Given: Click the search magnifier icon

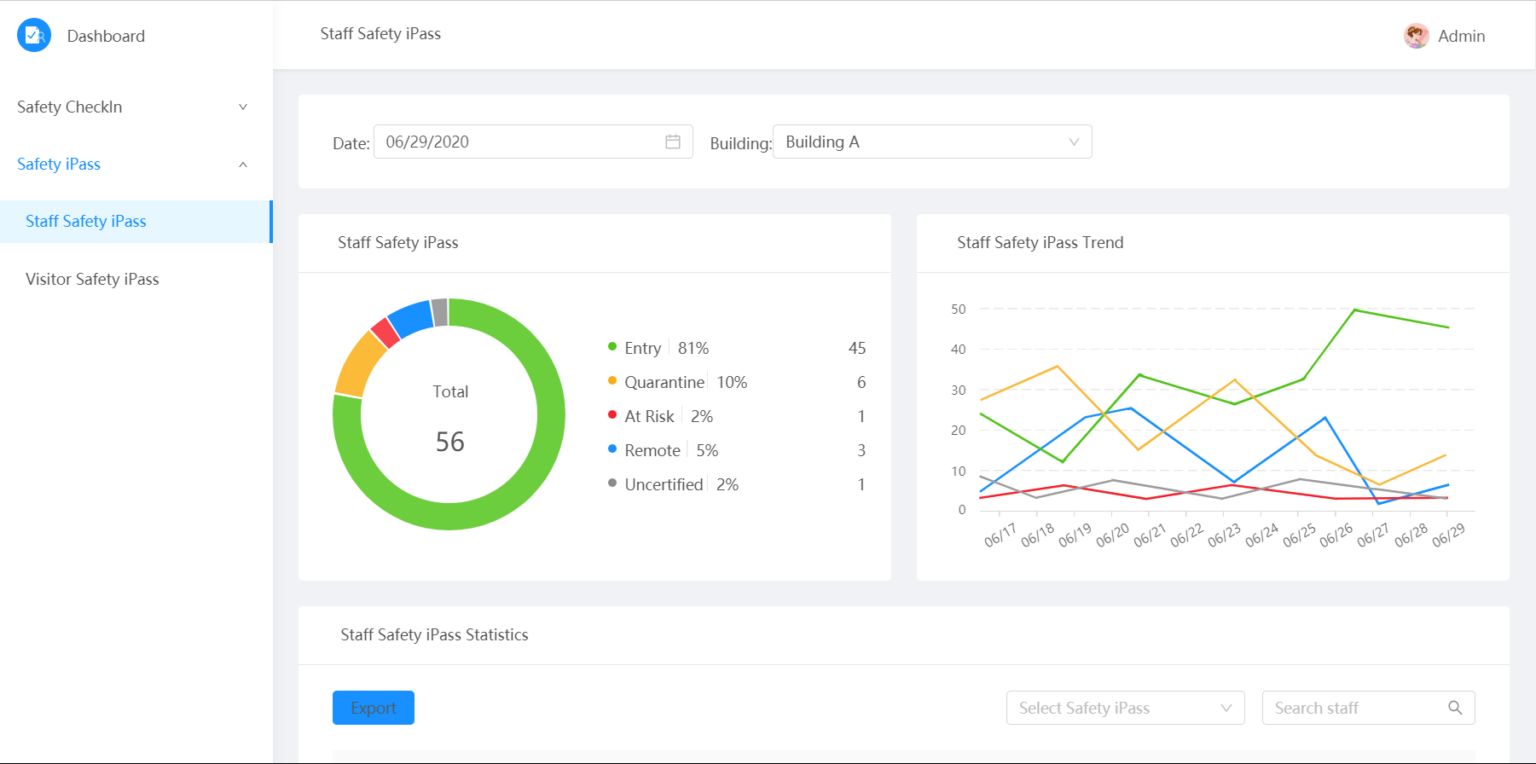Looking at the screenshot, I should pyautogui.click(x=1455, y=708).
